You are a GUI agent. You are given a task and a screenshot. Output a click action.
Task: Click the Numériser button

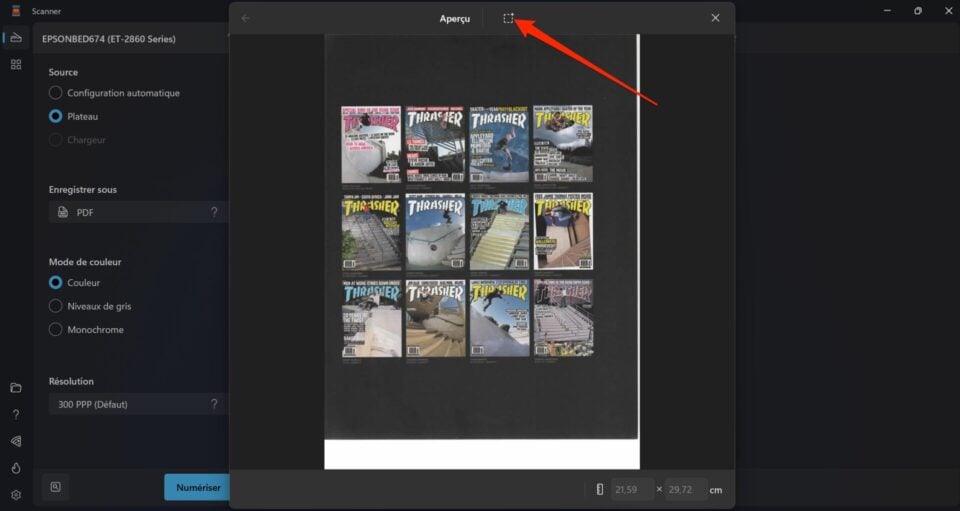tap(198, 487)
